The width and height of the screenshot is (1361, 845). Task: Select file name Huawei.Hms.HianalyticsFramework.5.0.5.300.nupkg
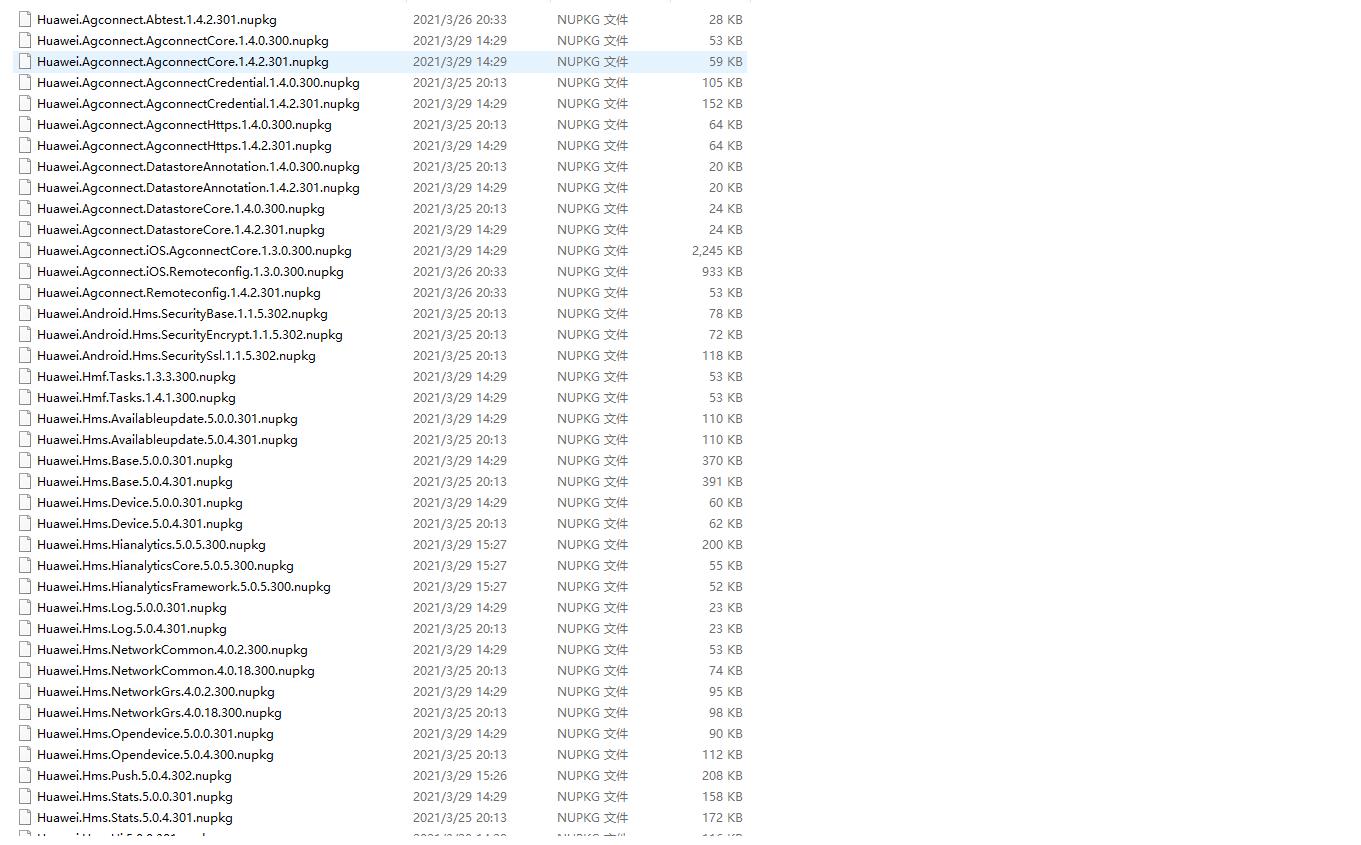click(x=184, y=586)
